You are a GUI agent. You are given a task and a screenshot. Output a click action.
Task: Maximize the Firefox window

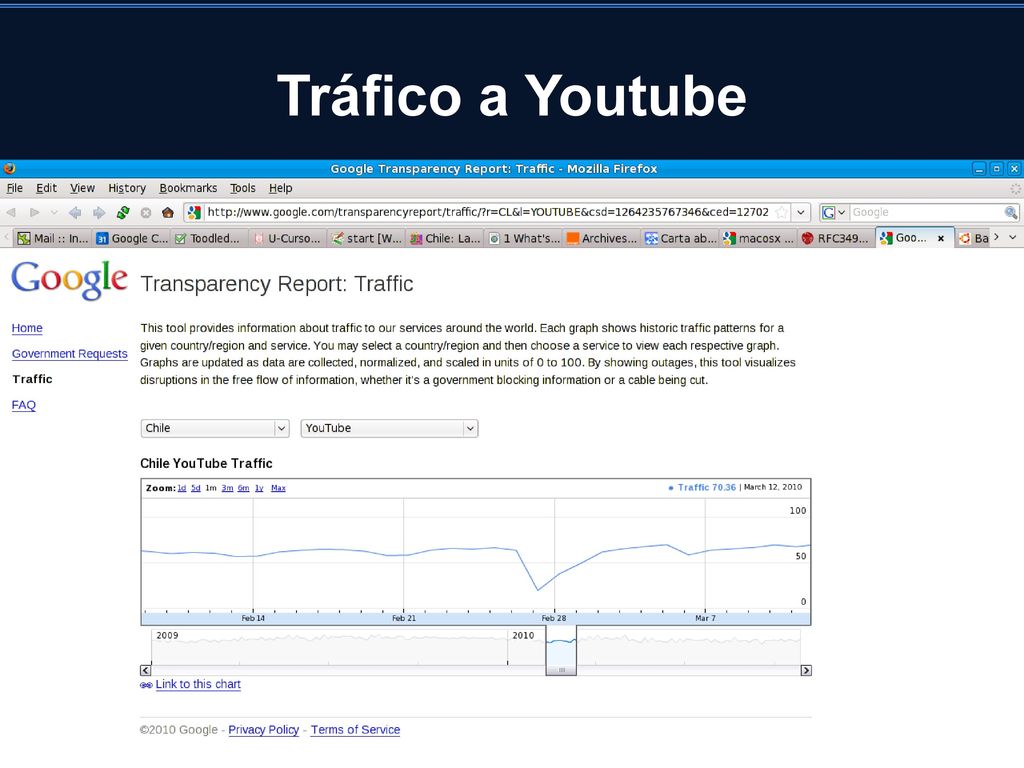(x=997, y=169)
